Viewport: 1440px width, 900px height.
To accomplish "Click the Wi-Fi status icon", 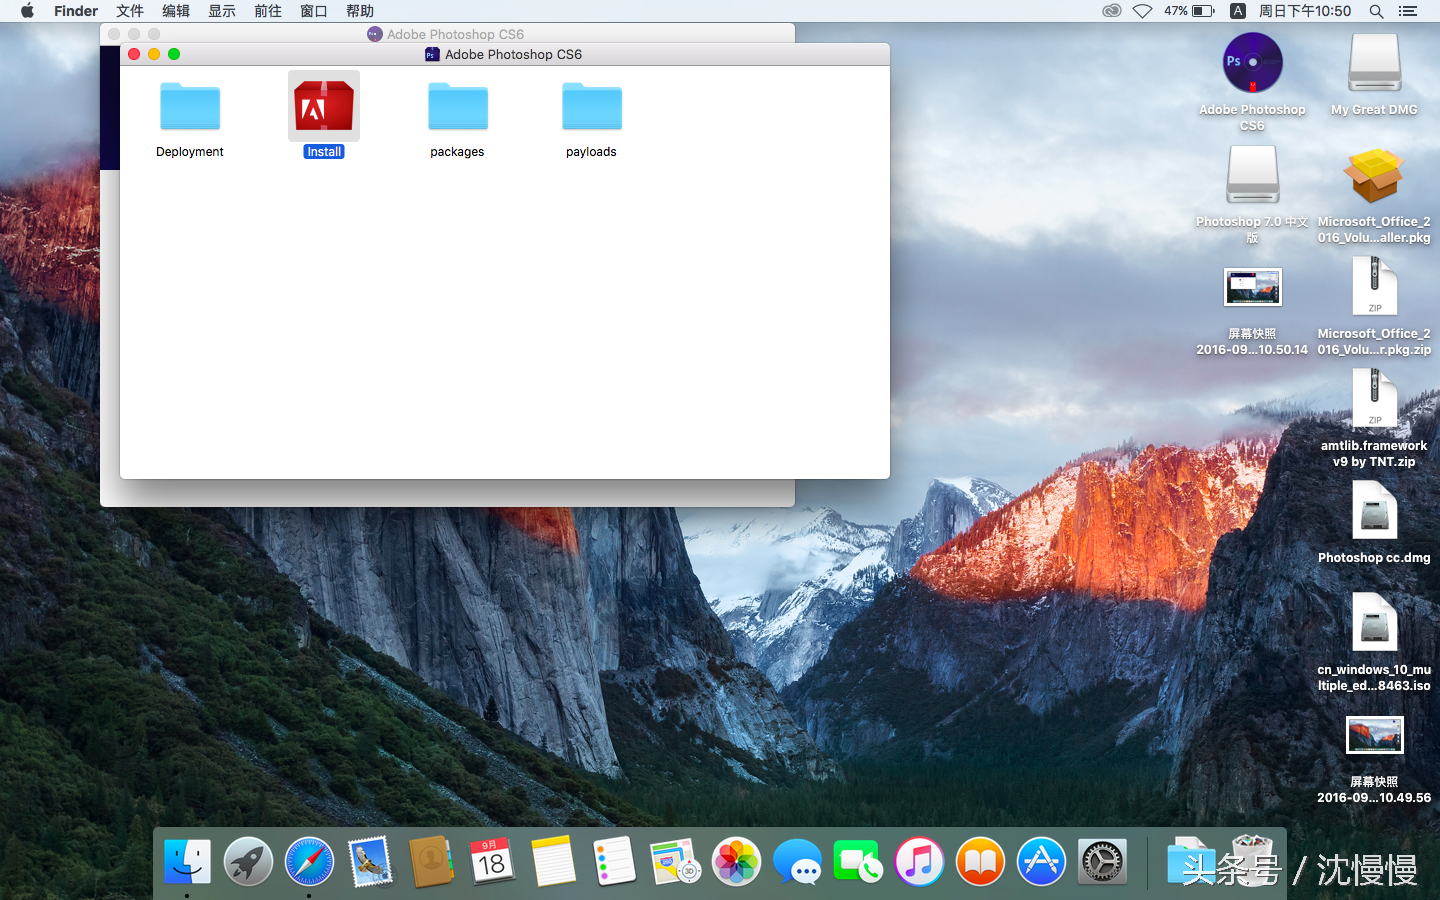I will coord(1142,11).
